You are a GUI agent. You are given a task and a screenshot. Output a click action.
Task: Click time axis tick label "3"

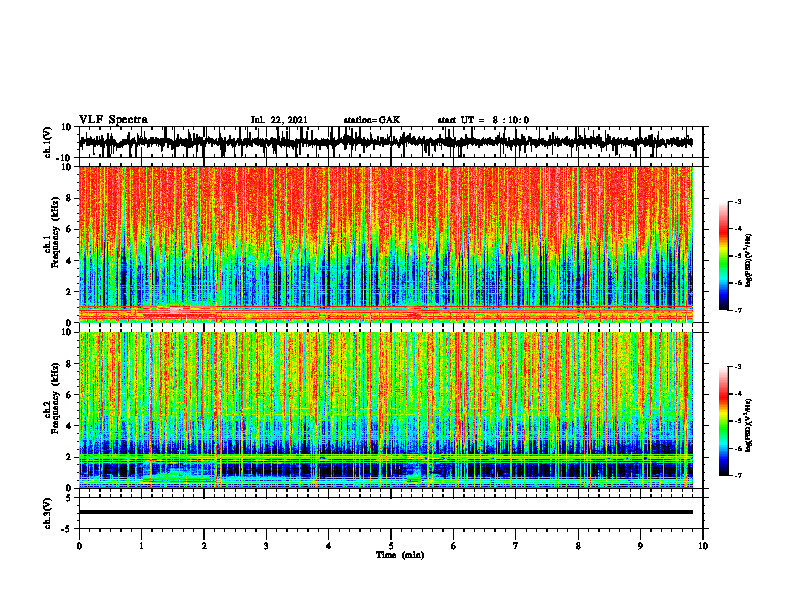266,546
